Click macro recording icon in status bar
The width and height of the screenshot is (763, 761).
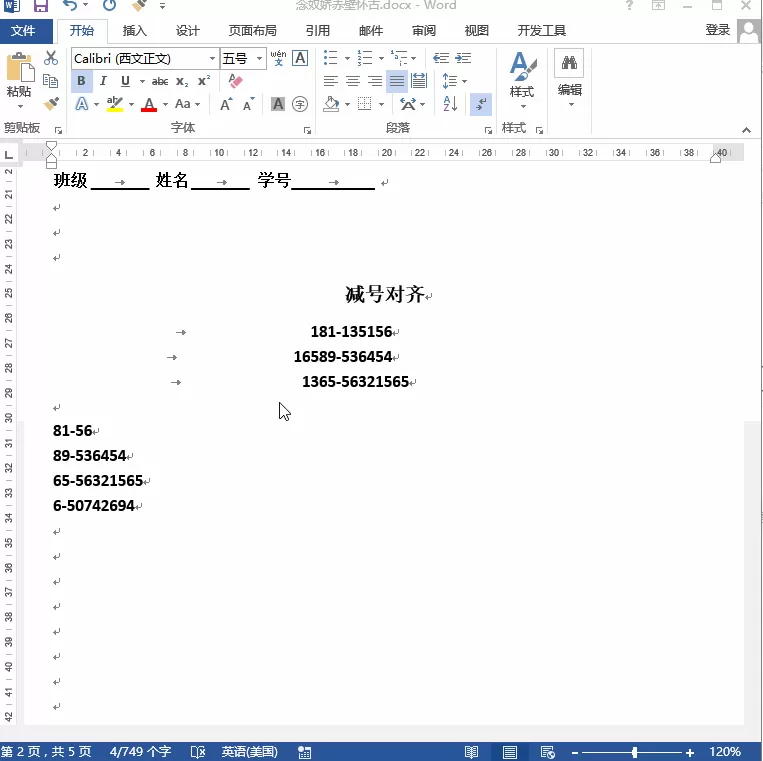coord(305,752)
